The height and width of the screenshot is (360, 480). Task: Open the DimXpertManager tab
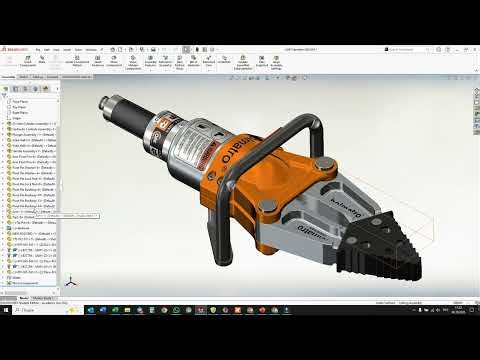(x=35, y=89)
